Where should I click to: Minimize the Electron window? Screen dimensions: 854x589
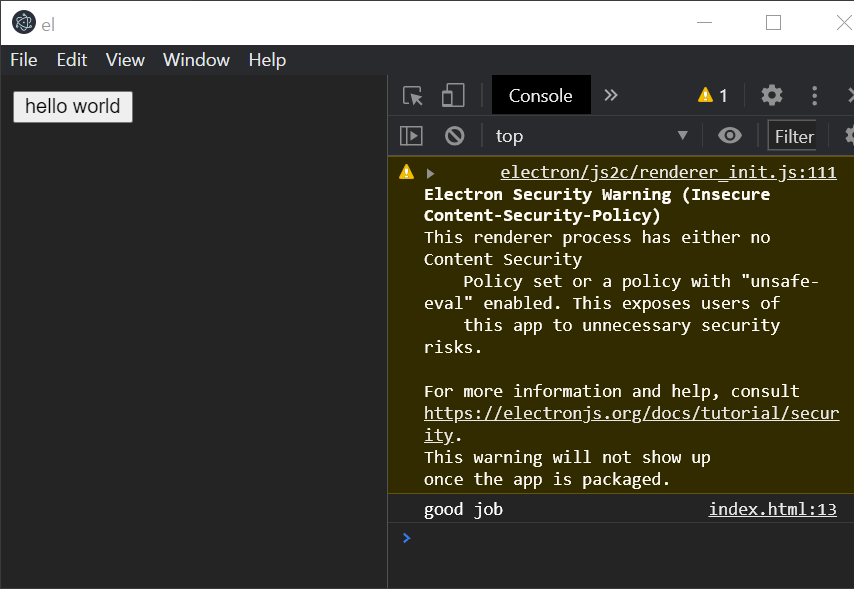[x=704, y=23]
